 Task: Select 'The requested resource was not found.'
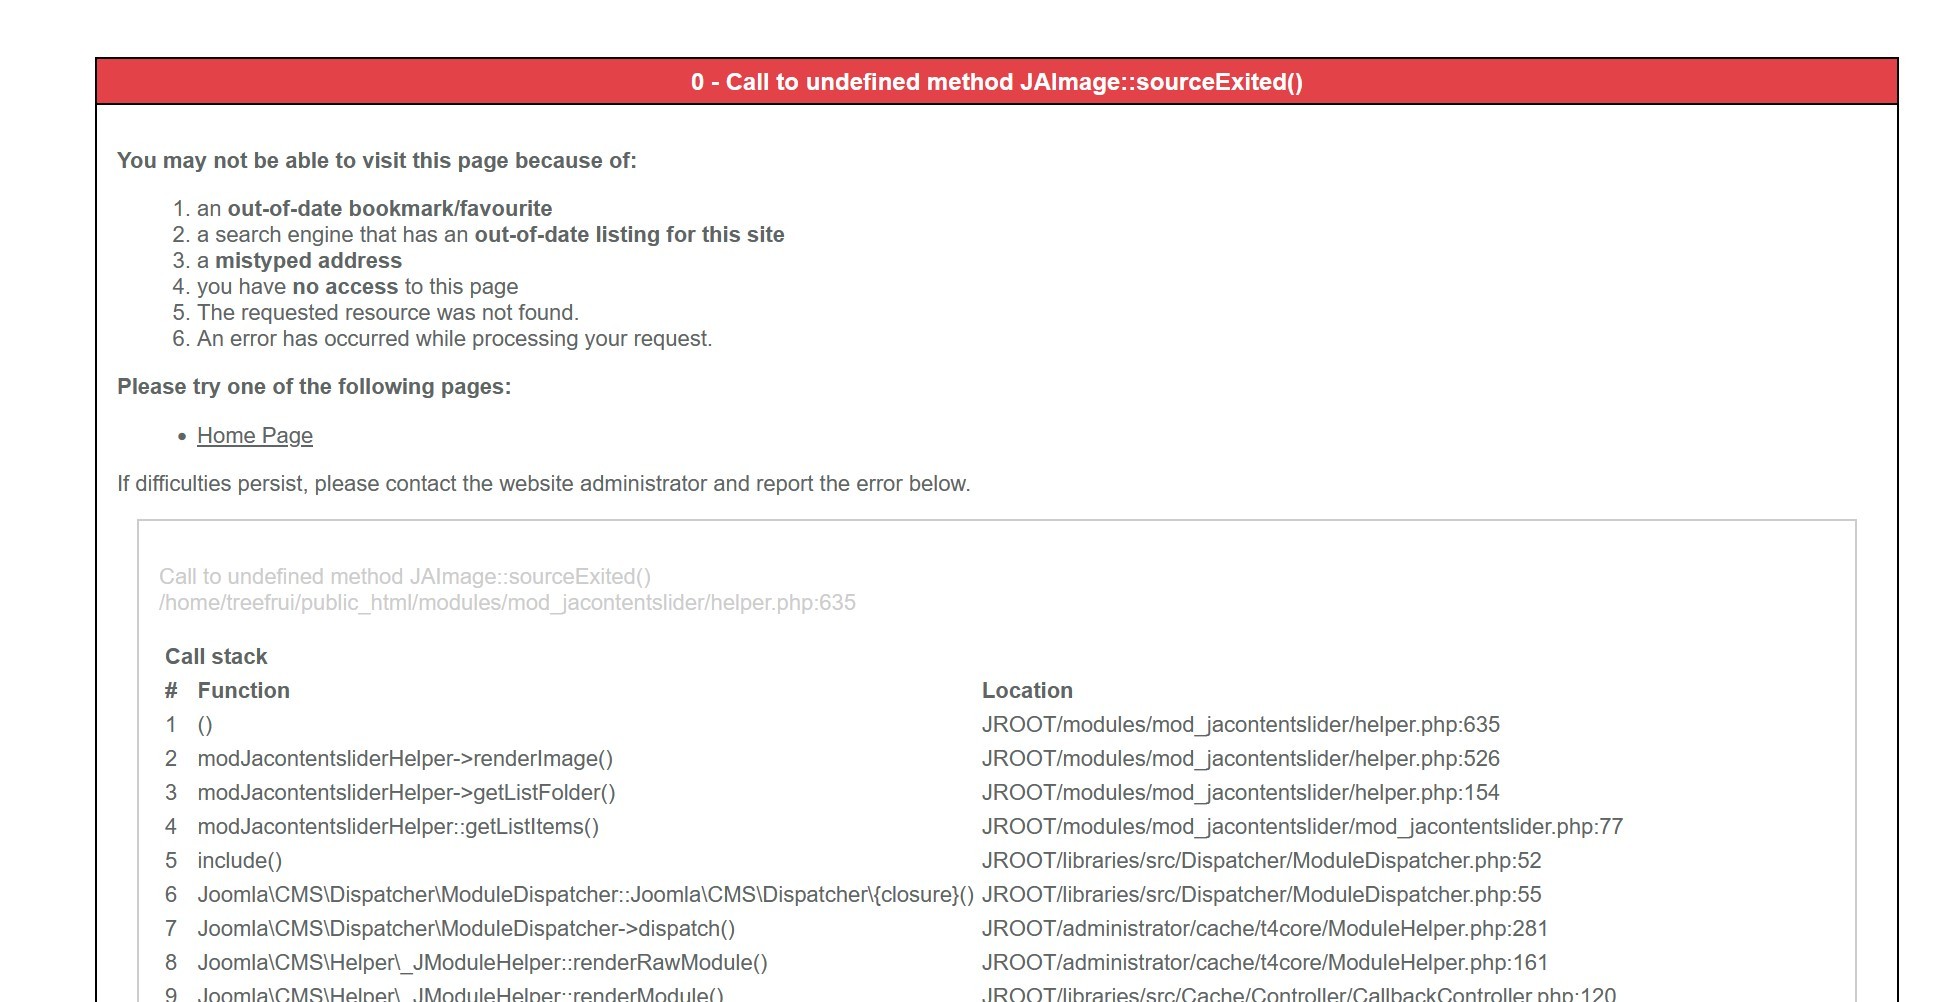(388, 313)
